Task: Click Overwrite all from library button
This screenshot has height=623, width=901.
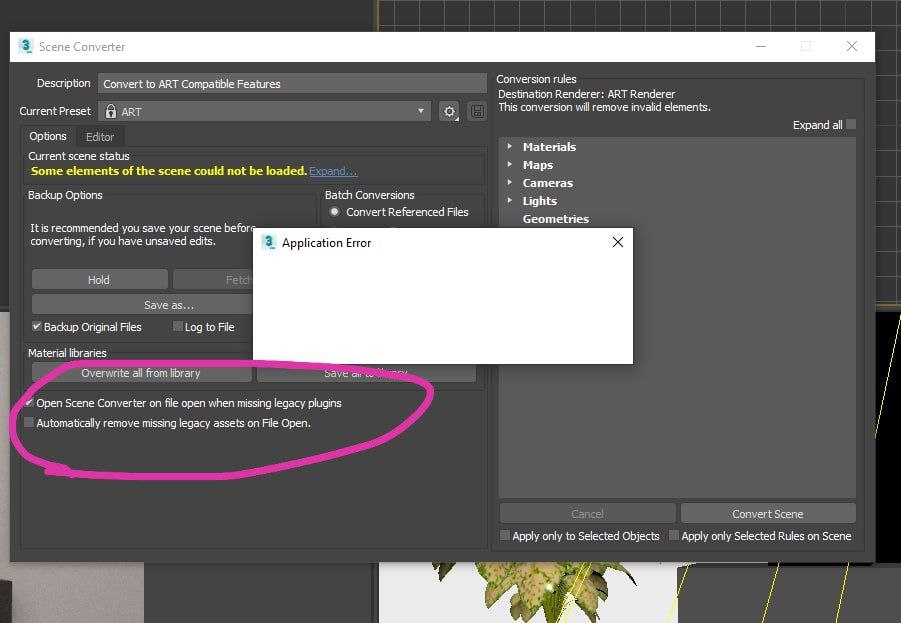Action: [141, 373]
